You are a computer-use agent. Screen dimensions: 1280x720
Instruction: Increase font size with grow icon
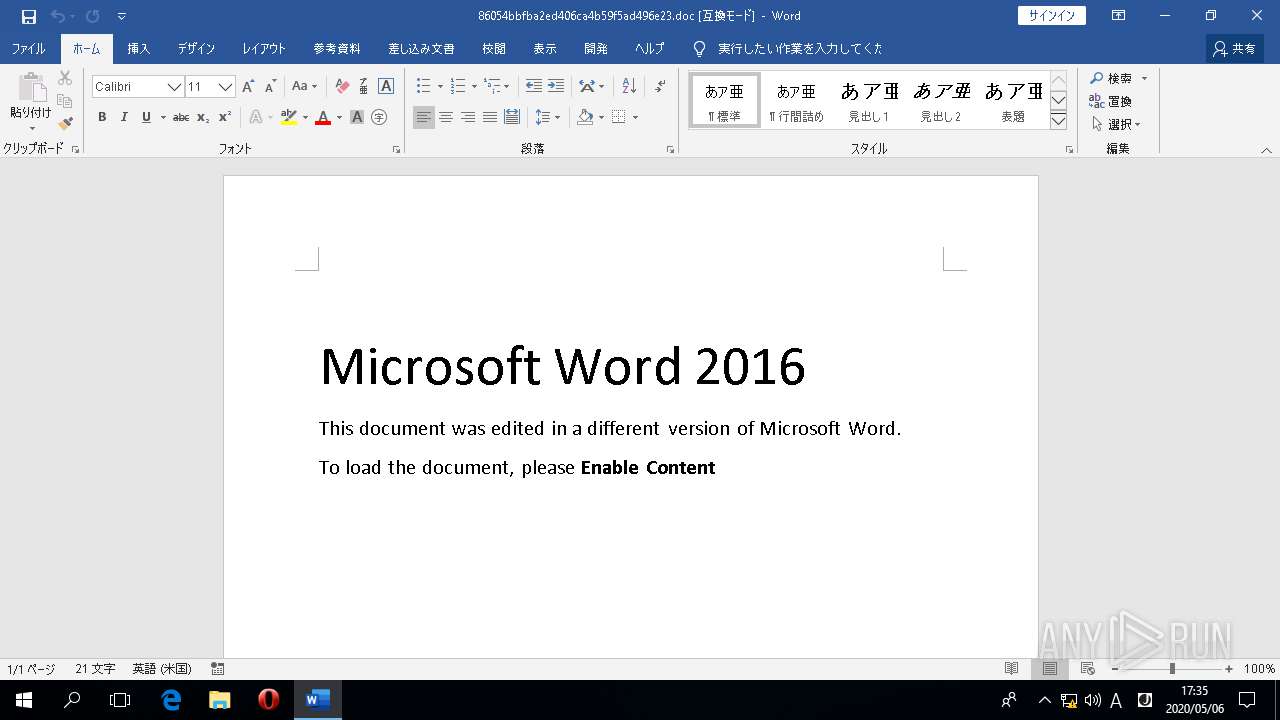248,87
